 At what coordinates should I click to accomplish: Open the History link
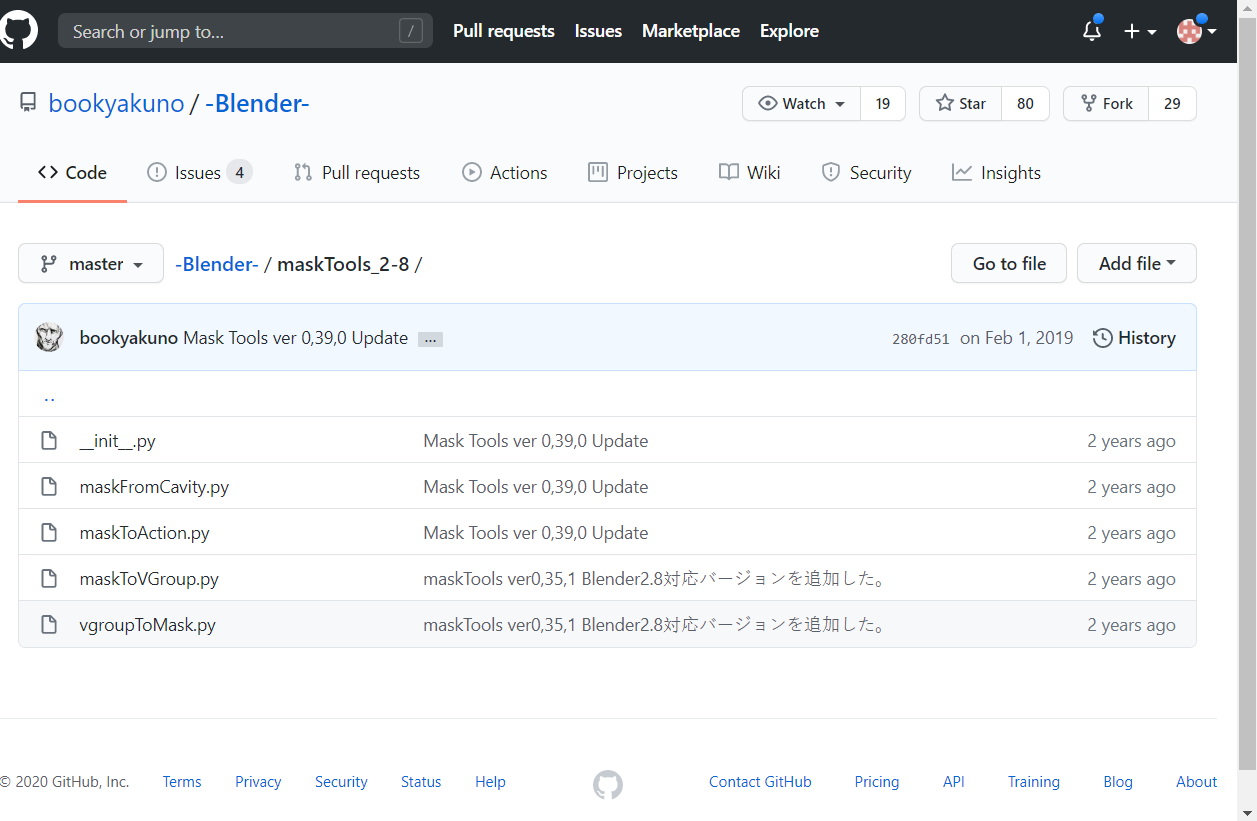click(x=1134, y=338)
